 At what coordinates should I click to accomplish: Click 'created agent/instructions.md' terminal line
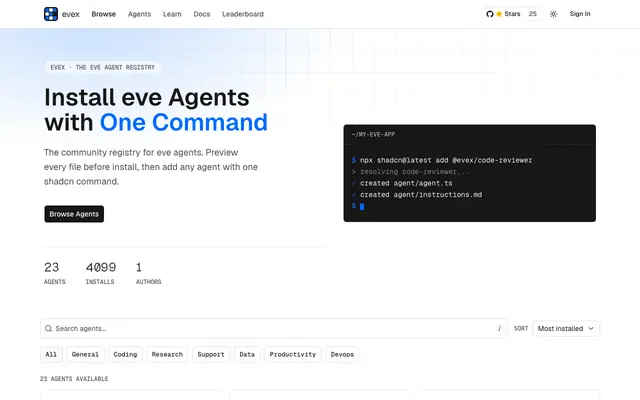click(421, 195)
